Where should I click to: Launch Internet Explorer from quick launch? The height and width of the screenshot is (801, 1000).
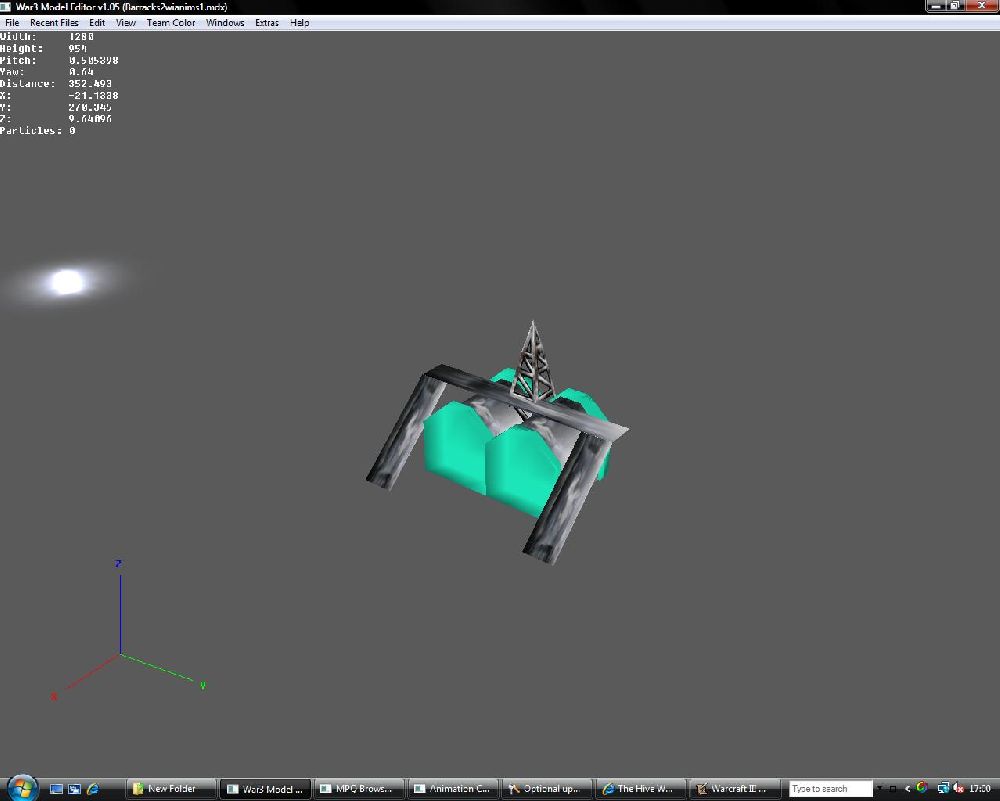(92, 789)
